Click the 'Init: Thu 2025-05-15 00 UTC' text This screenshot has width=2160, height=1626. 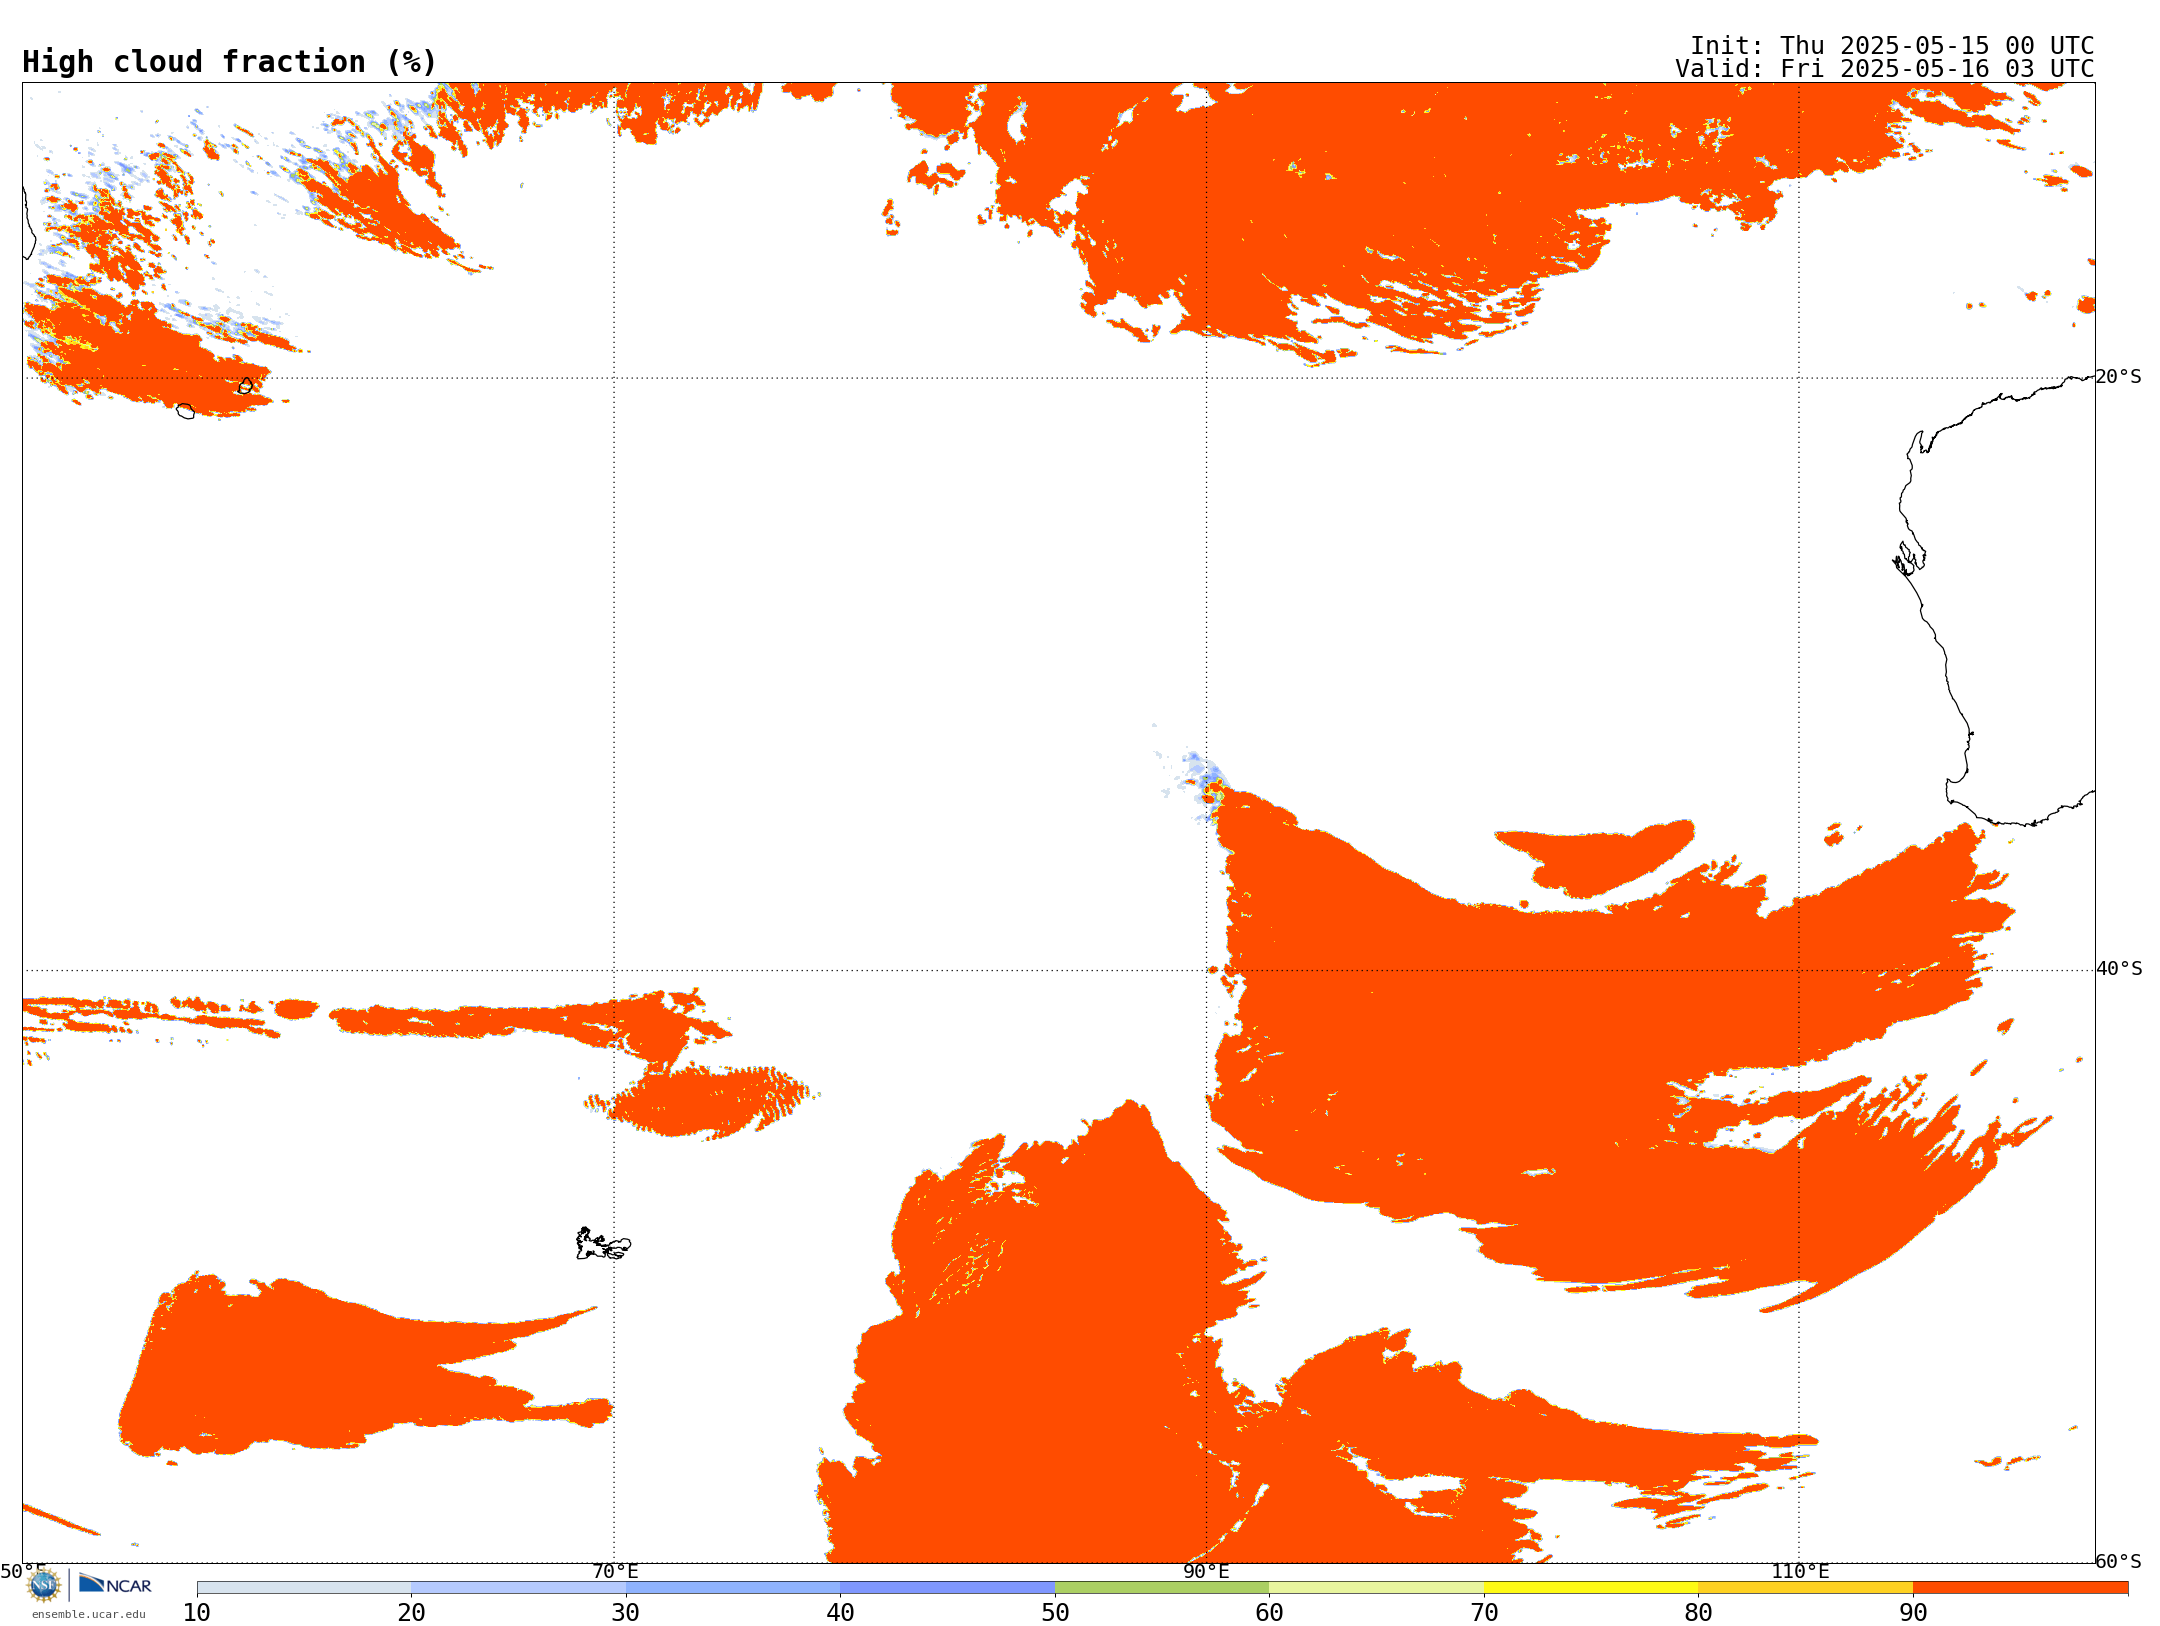pos(1892,46)
